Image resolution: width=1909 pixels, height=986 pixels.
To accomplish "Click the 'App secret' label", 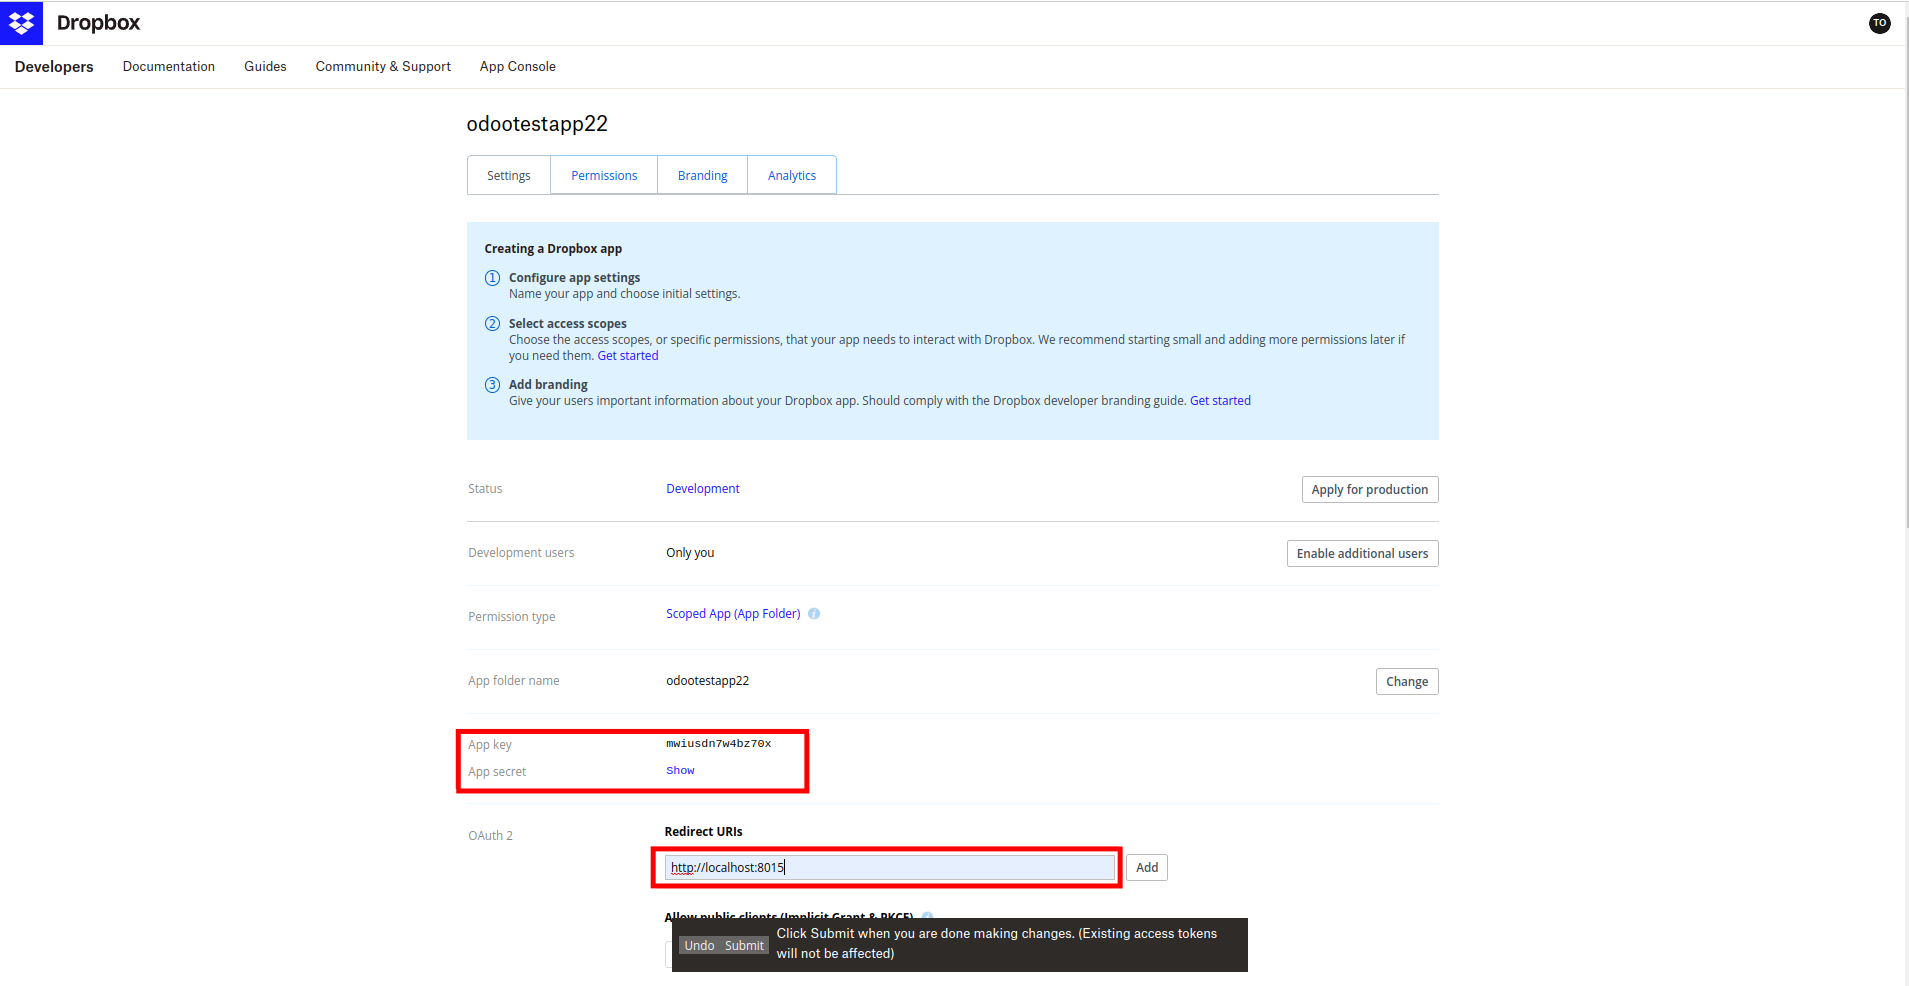I will pyautogui.click(x=497, y=772).
